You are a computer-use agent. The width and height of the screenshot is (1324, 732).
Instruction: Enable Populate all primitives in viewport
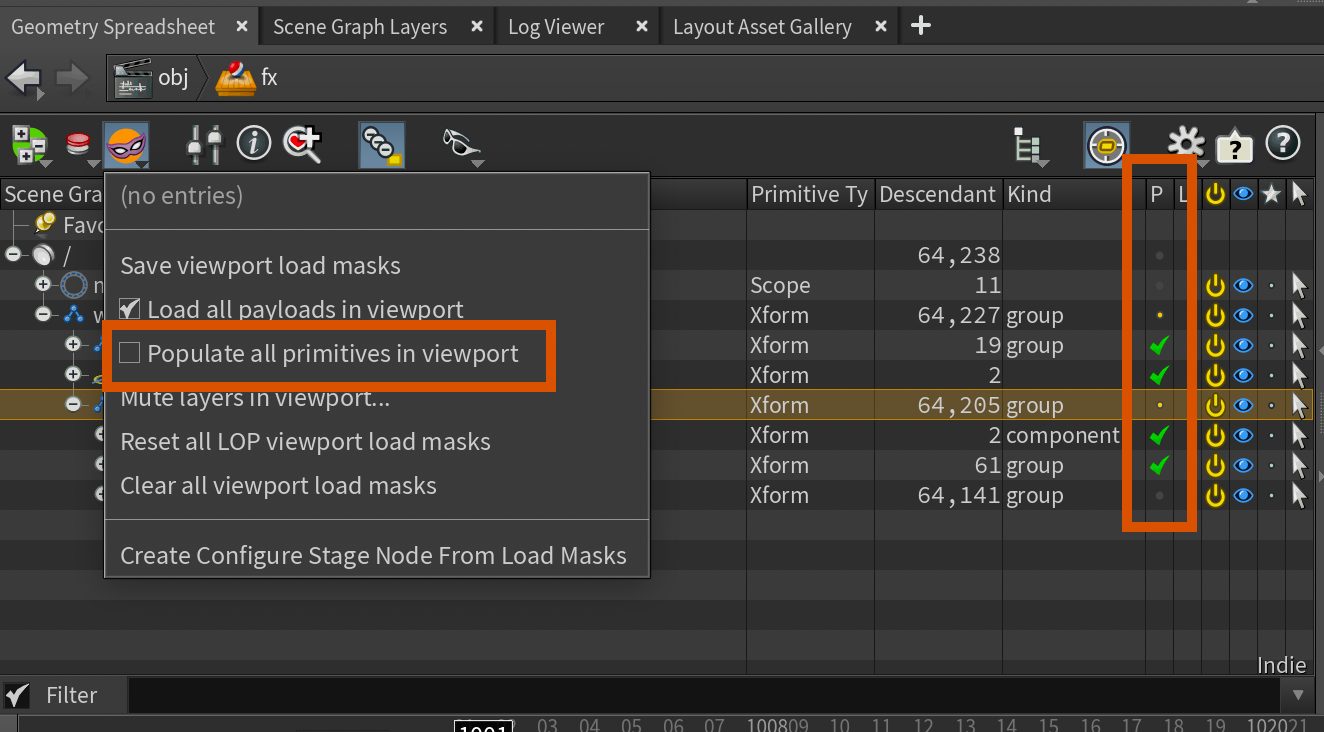coord(130,353)
